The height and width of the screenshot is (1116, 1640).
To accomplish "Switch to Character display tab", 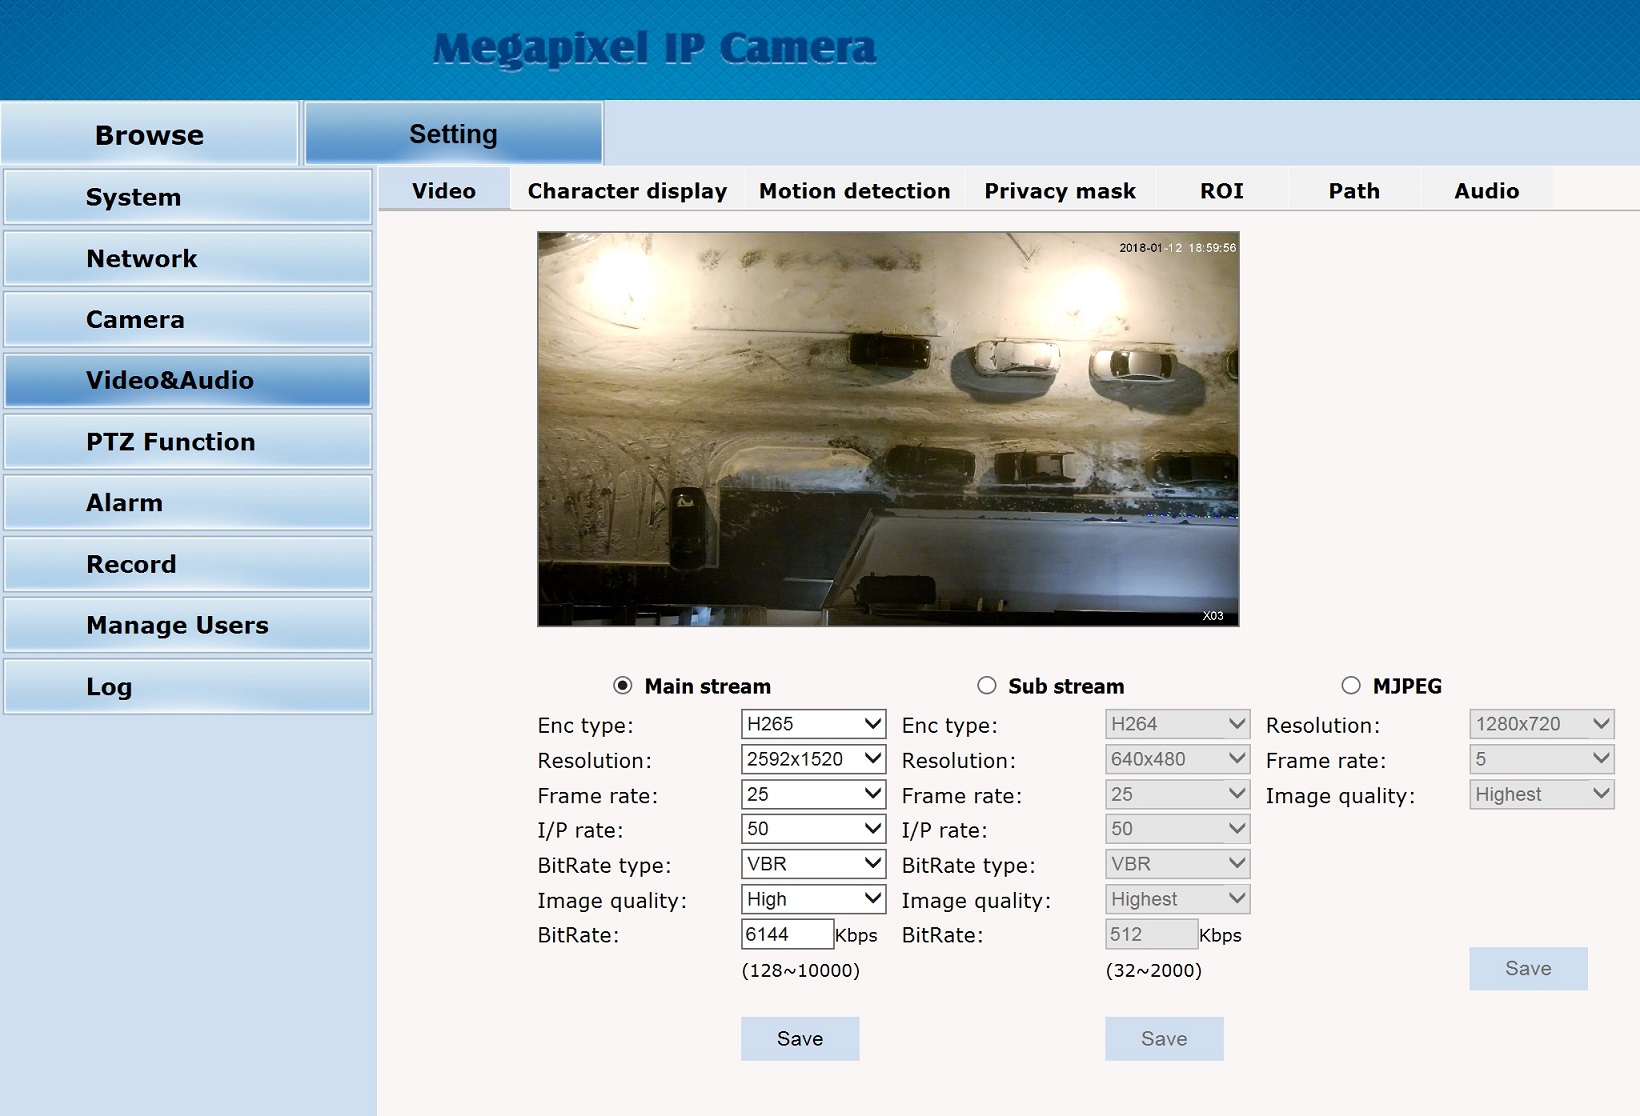I will coord(627,191).
